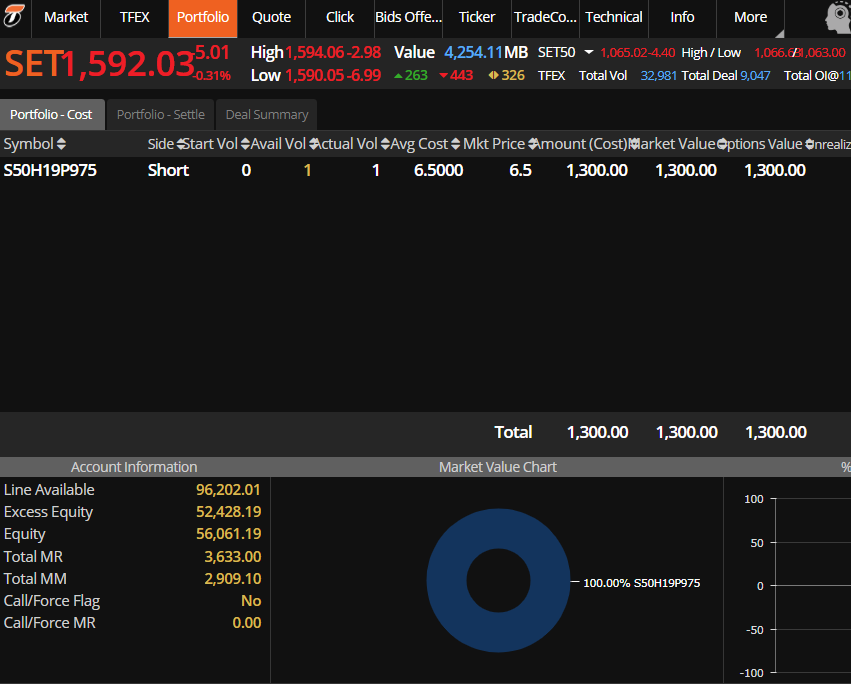Sort by Avg Cost column arrows

pos(455,144)
